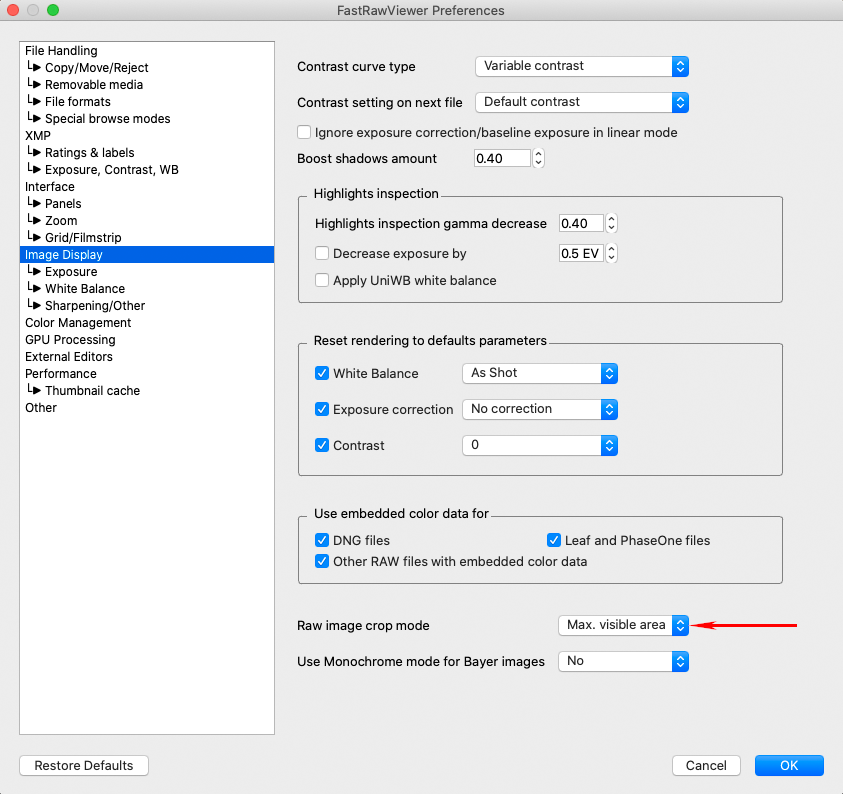Open Contrast setting on next file dropdown
The height and width of the screenshot is (794, 843).
(581, 102)
